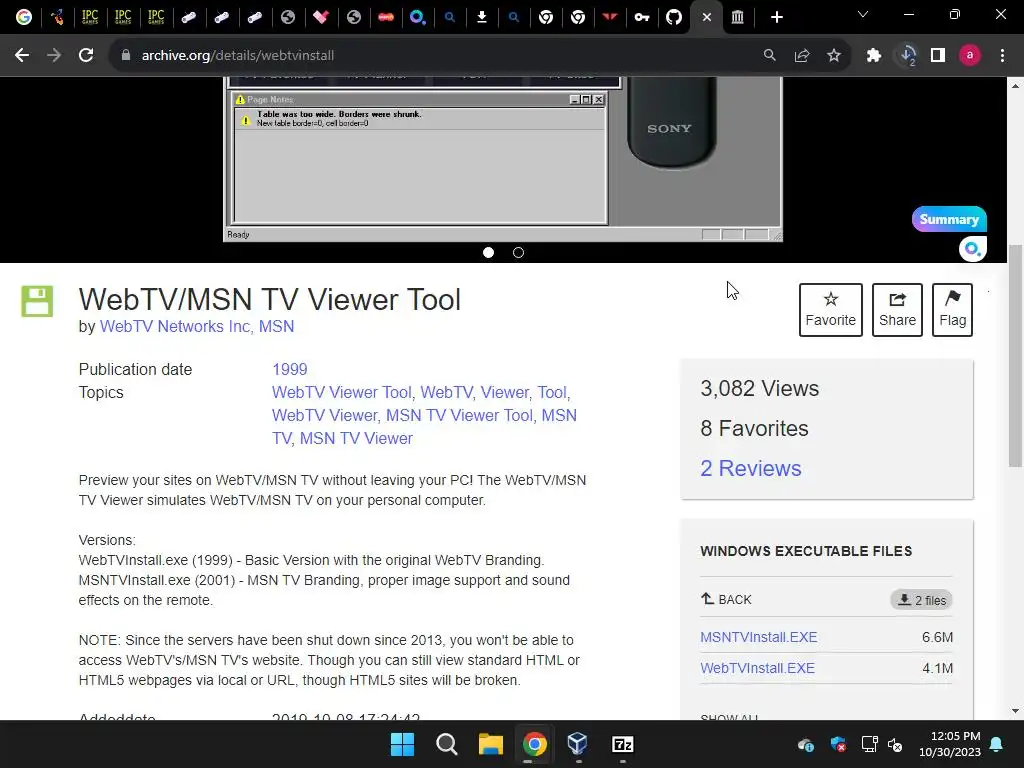Open the 2 Reviews link

(750, 468)
